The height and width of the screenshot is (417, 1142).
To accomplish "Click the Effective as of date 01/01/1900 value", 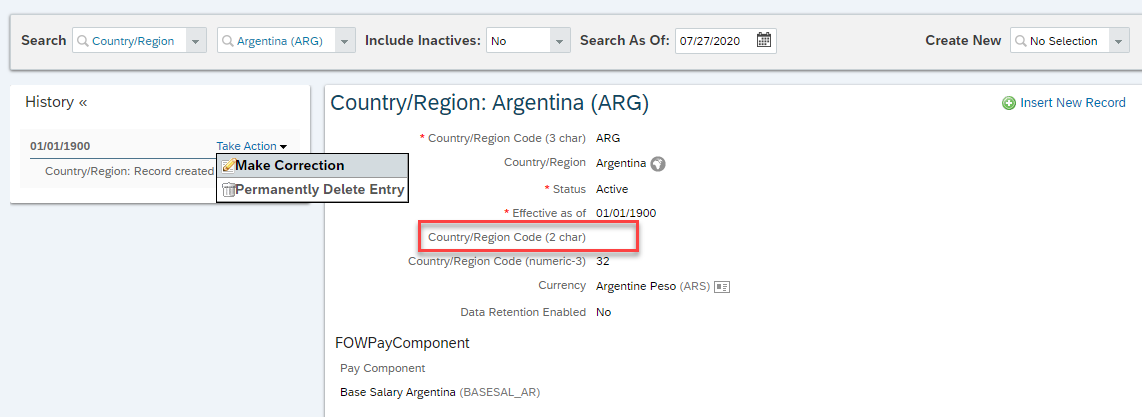I will [x=626, y=214].
